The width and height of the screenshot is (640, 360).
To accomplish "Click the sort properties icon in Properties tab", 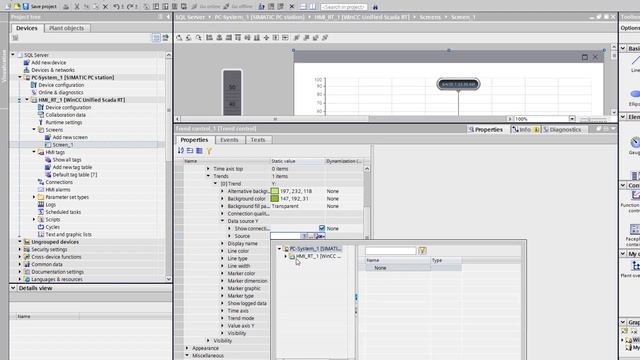I will pyautogui.click(x=181, y=151).
